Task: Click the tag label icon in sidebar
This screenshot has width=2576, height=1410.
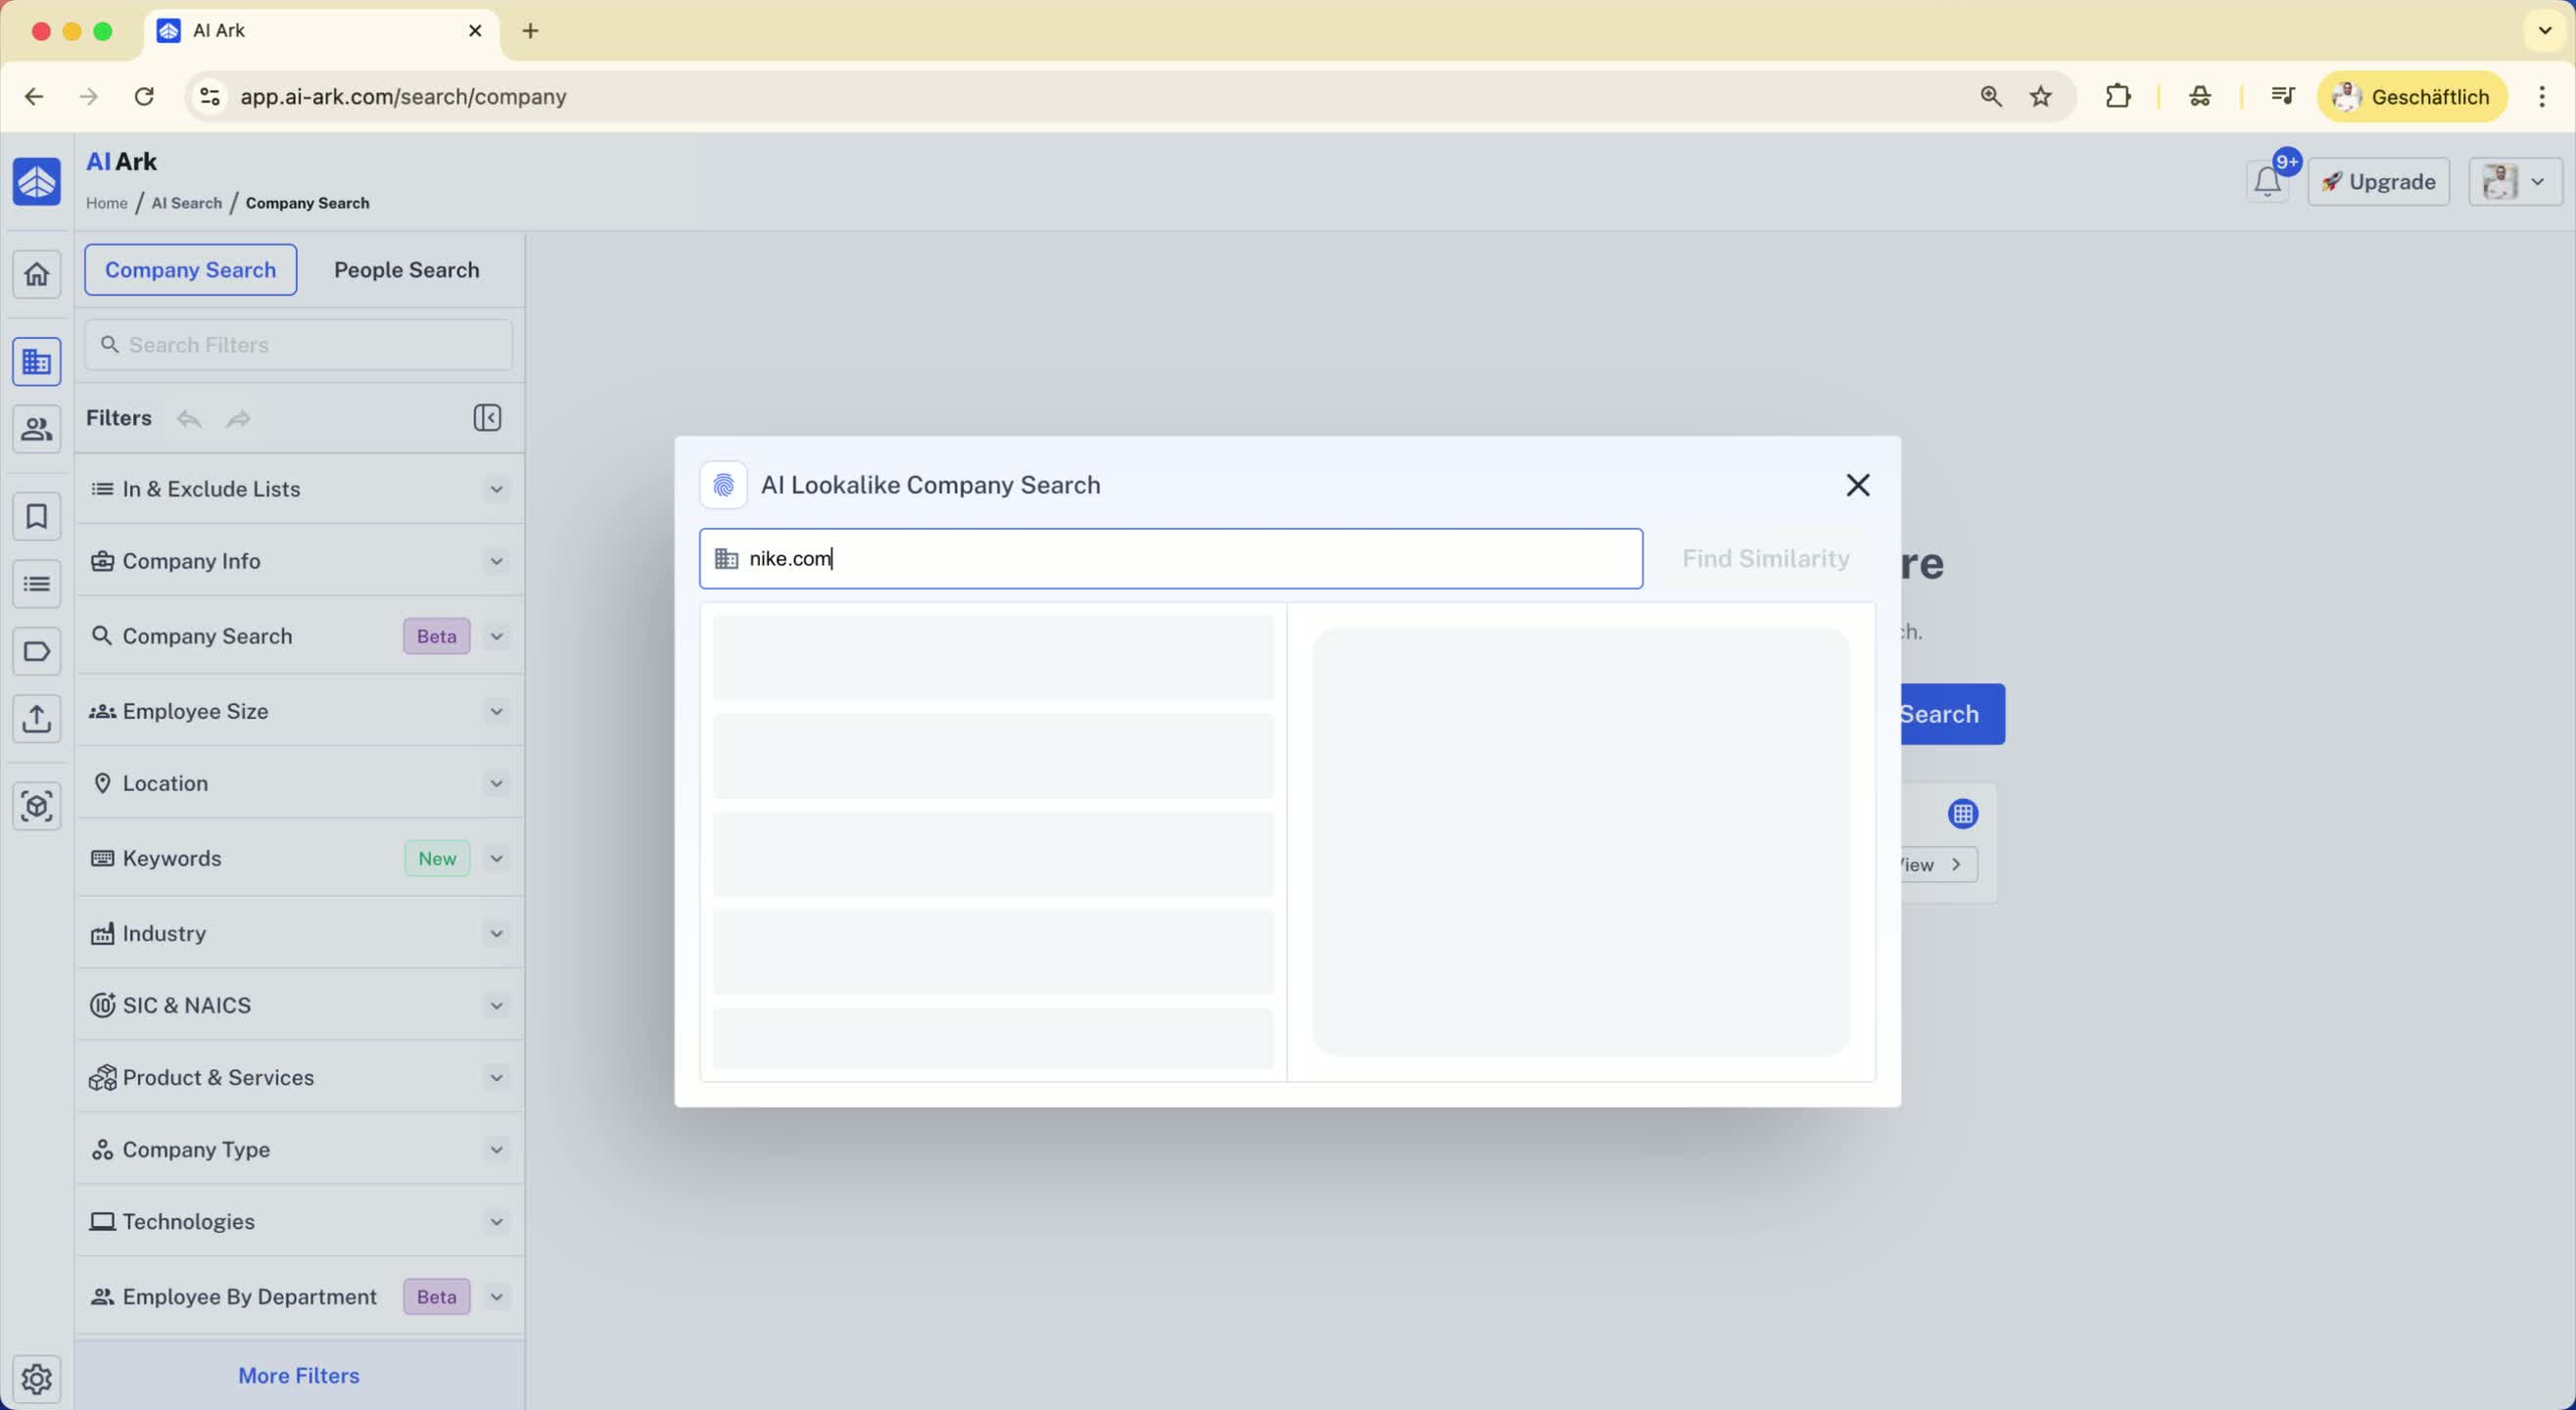Action: [x=37, y=652]
